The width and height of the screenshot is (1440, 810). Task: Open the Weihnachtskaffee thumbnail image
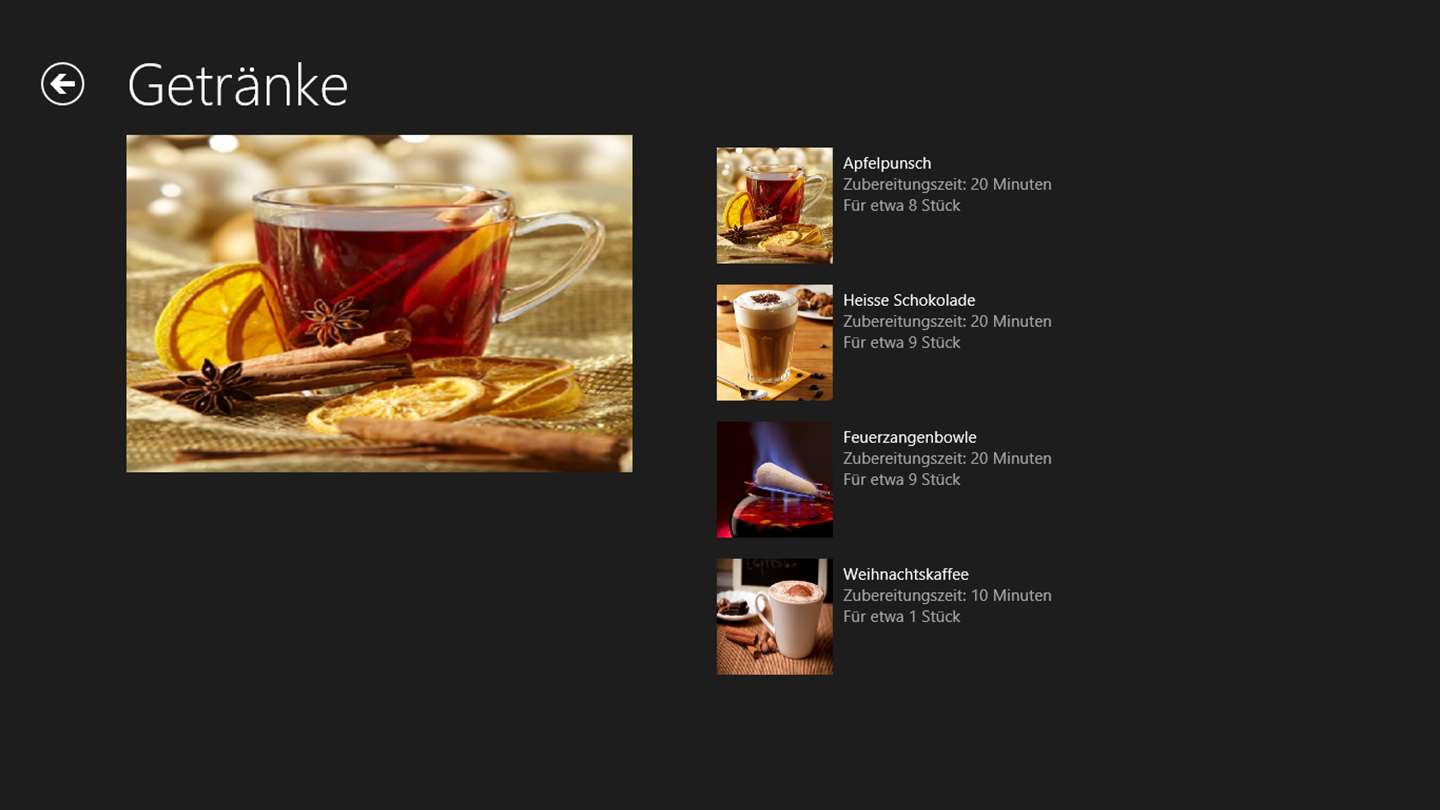[774, 617]
